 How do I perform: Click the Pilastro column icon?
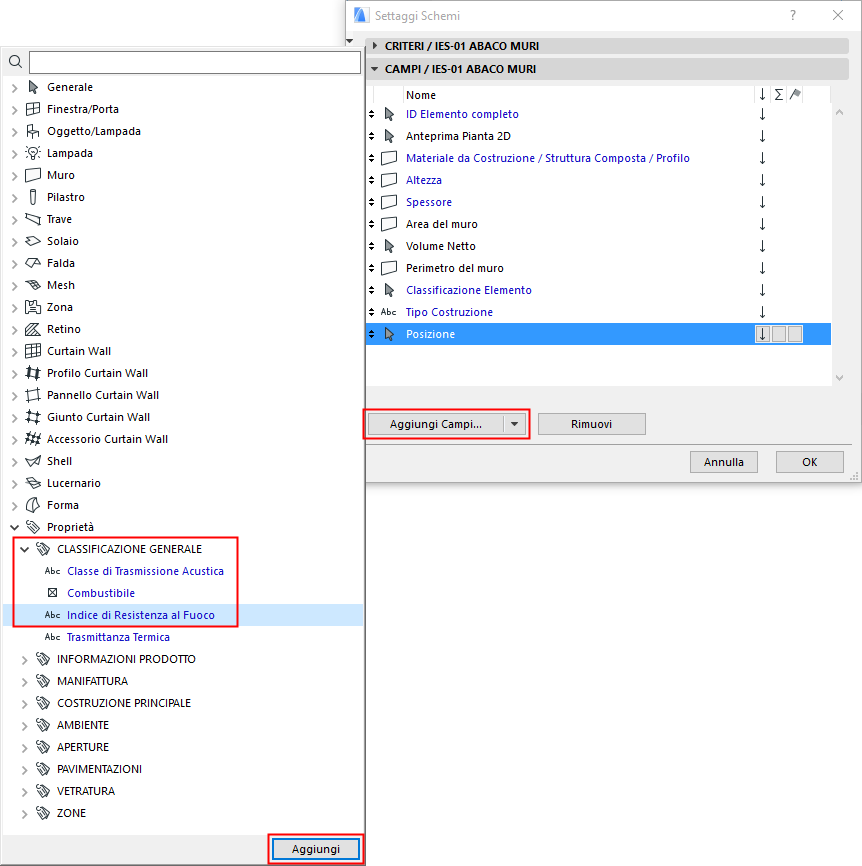tap(33, 197)
